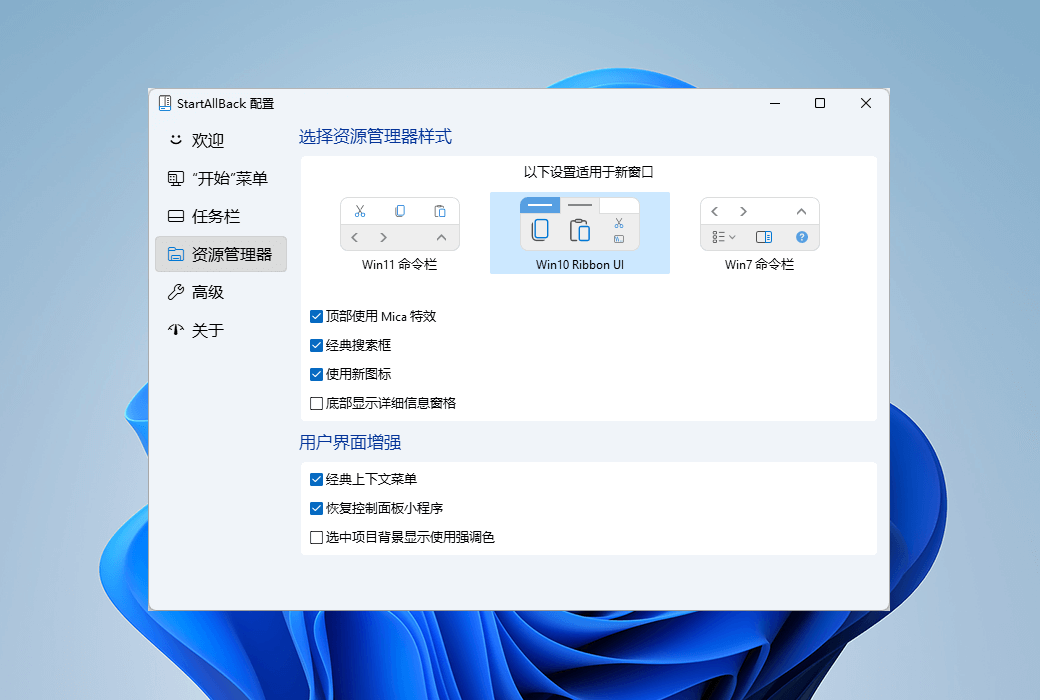Viewport: 1040px width, 700px height.
Task: Click the StartAllBack icon in the title bar
Action: (162, 102)
